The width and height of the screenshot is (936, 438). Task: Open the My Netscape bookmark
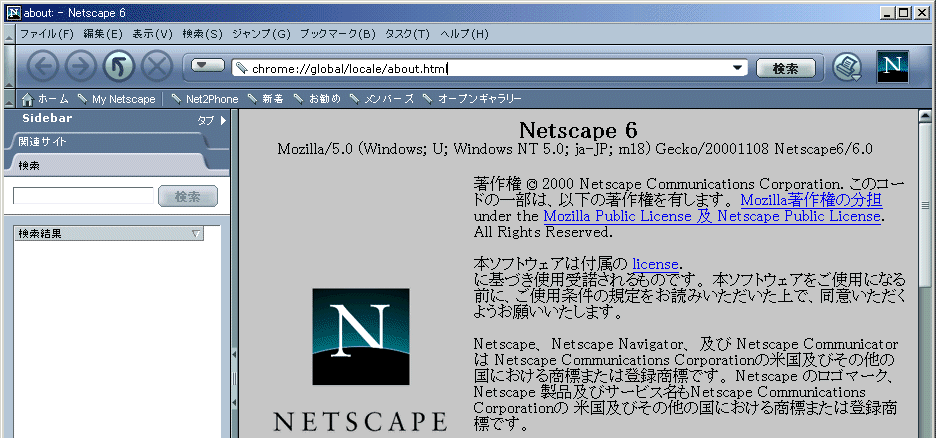(x=117, y=99)
